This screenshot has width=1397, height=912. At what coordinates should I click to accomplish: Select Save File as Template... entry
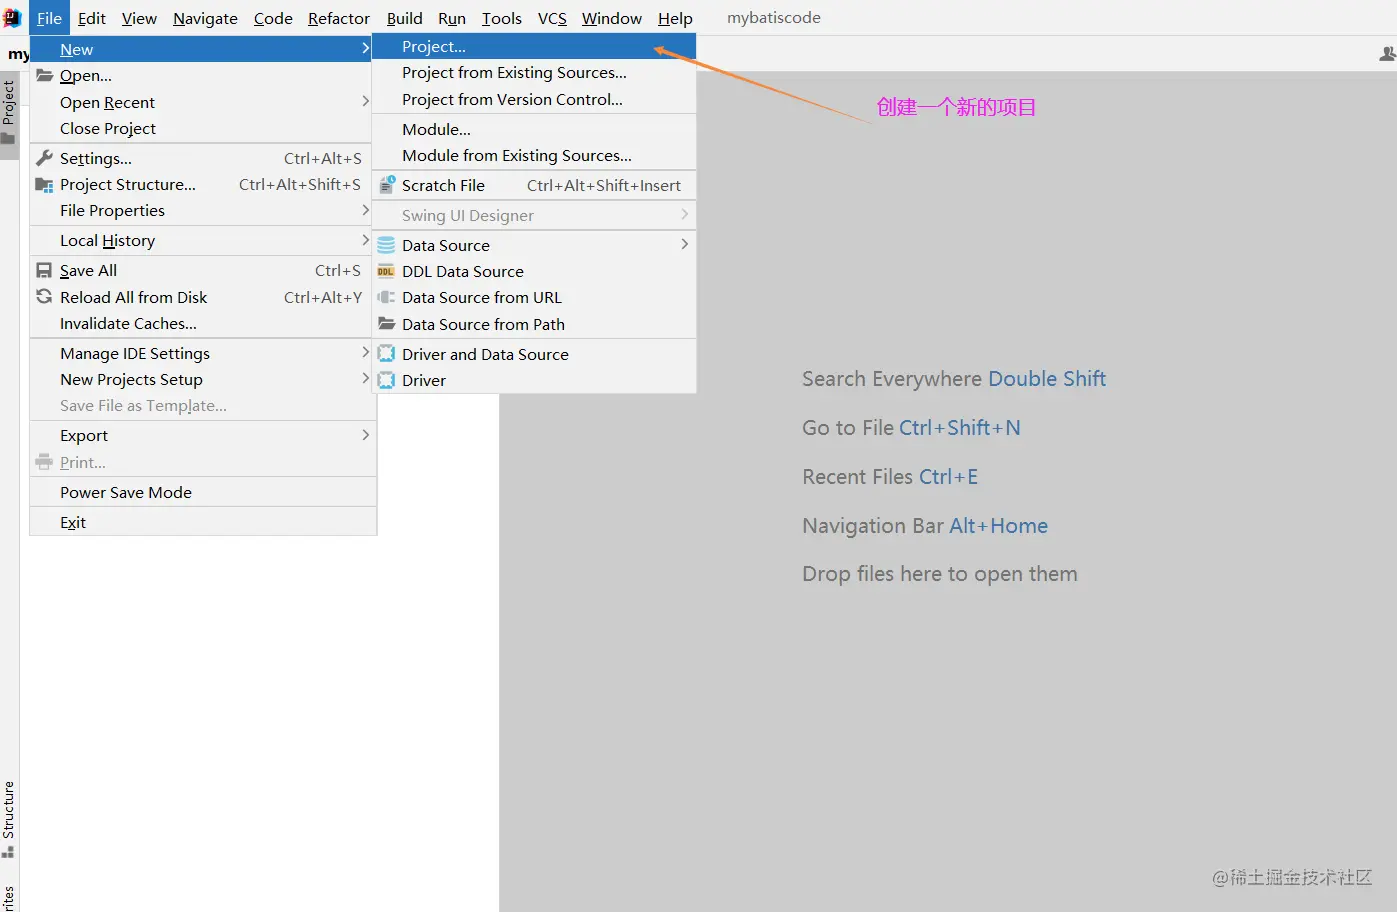click(203, 405)
